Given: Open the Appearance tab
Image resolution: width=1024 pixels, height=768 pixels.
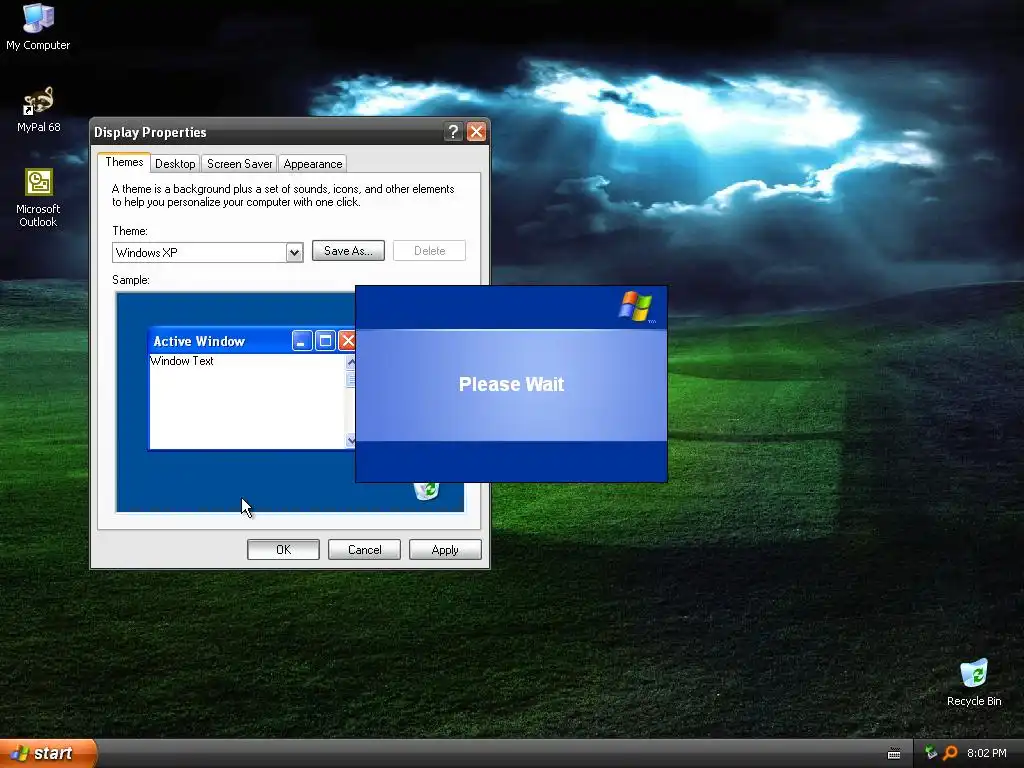Looking at the screenshot, I should click(x=313, y=164).
